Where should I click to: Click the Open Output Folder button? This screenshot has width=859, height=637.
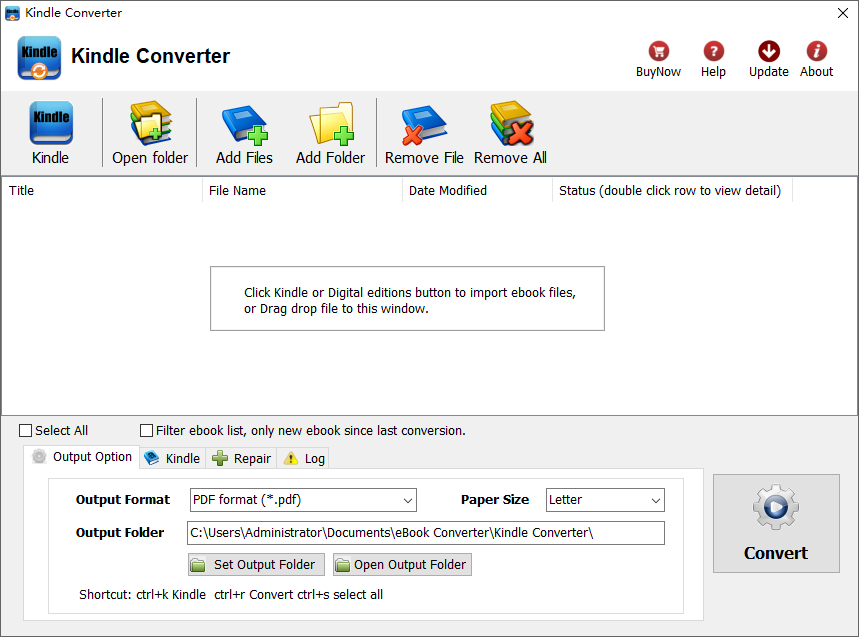(x=402, y=565)
